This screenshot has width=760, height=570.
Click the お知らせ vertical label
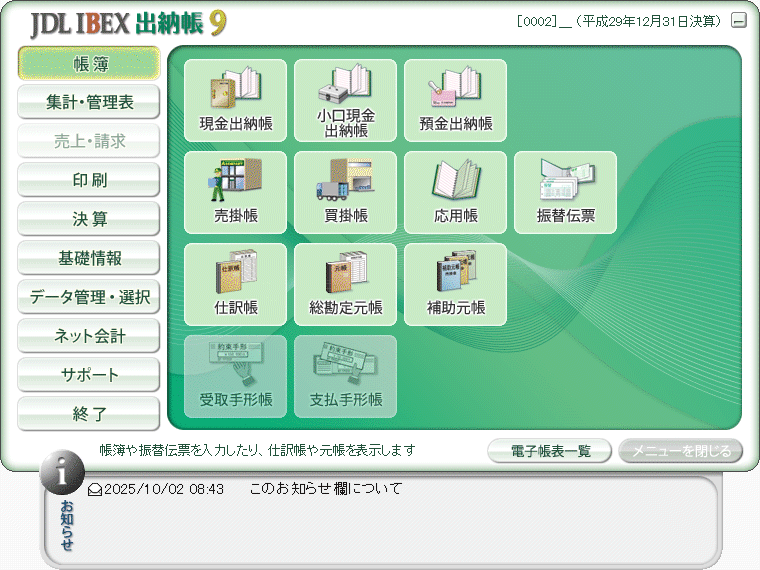[x=67, y=525]
